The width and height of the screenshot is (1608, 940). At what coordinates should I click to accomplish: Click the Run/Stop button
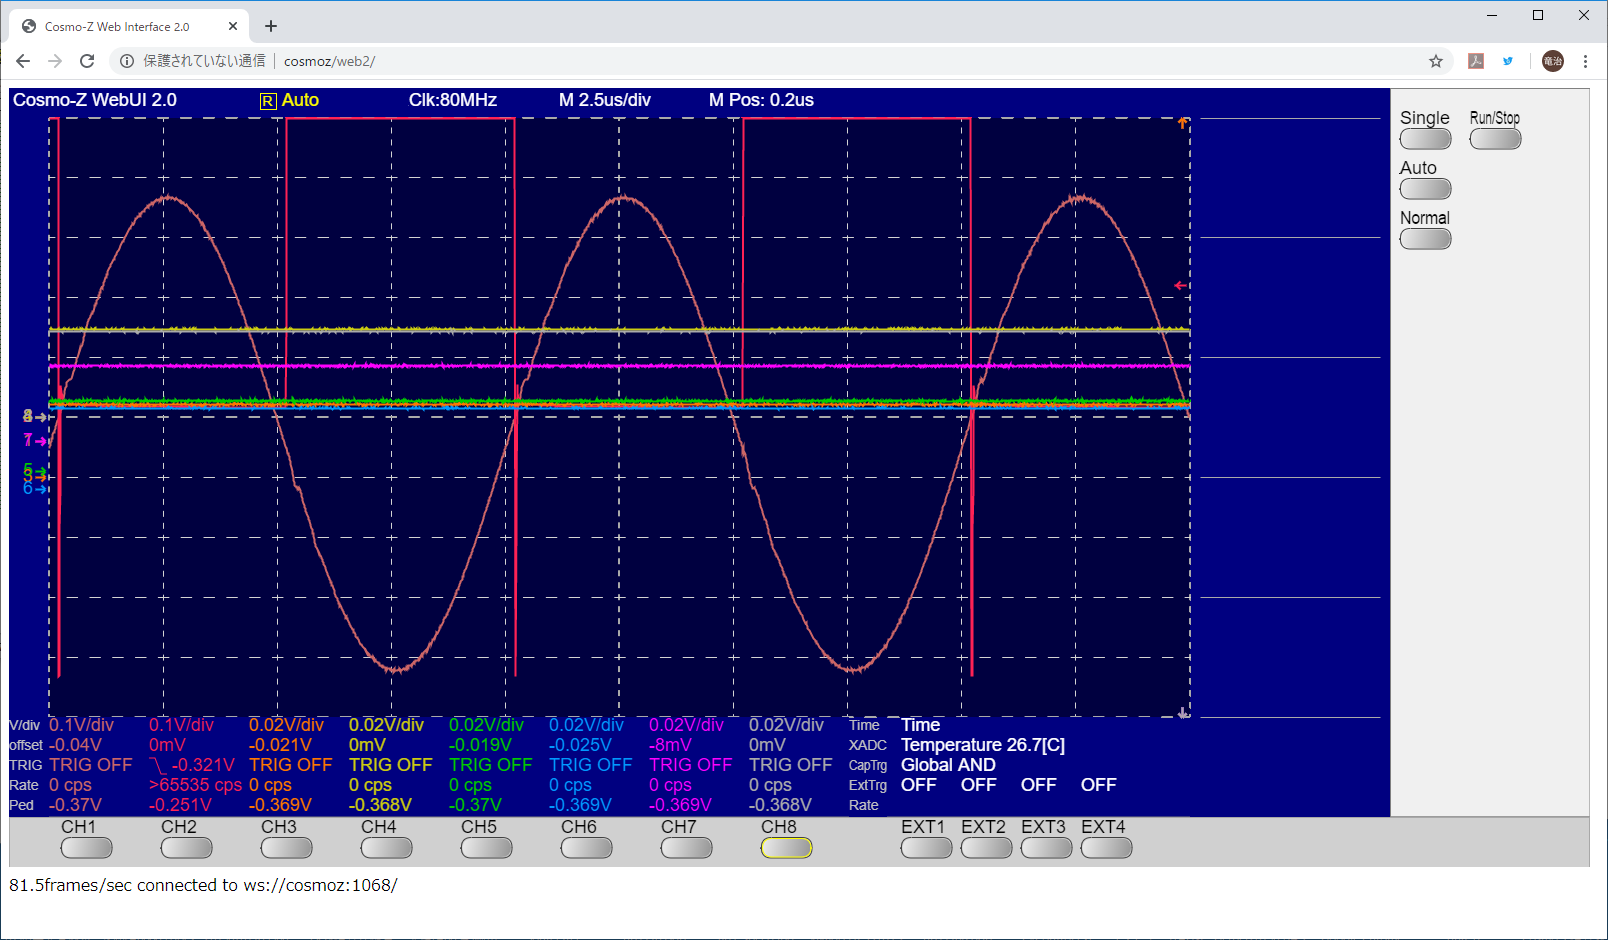1495,139
